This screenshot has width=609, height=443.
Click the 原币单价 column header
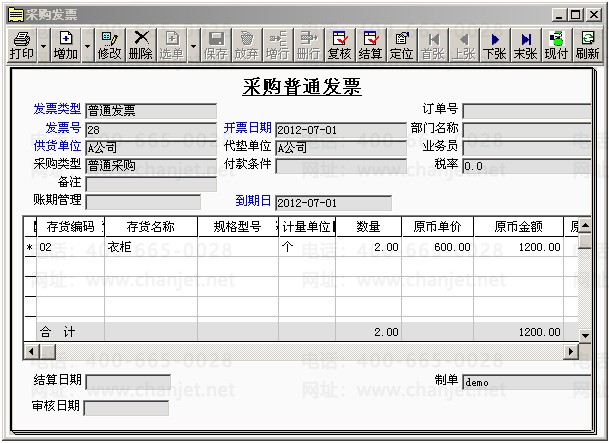point(437,227)
